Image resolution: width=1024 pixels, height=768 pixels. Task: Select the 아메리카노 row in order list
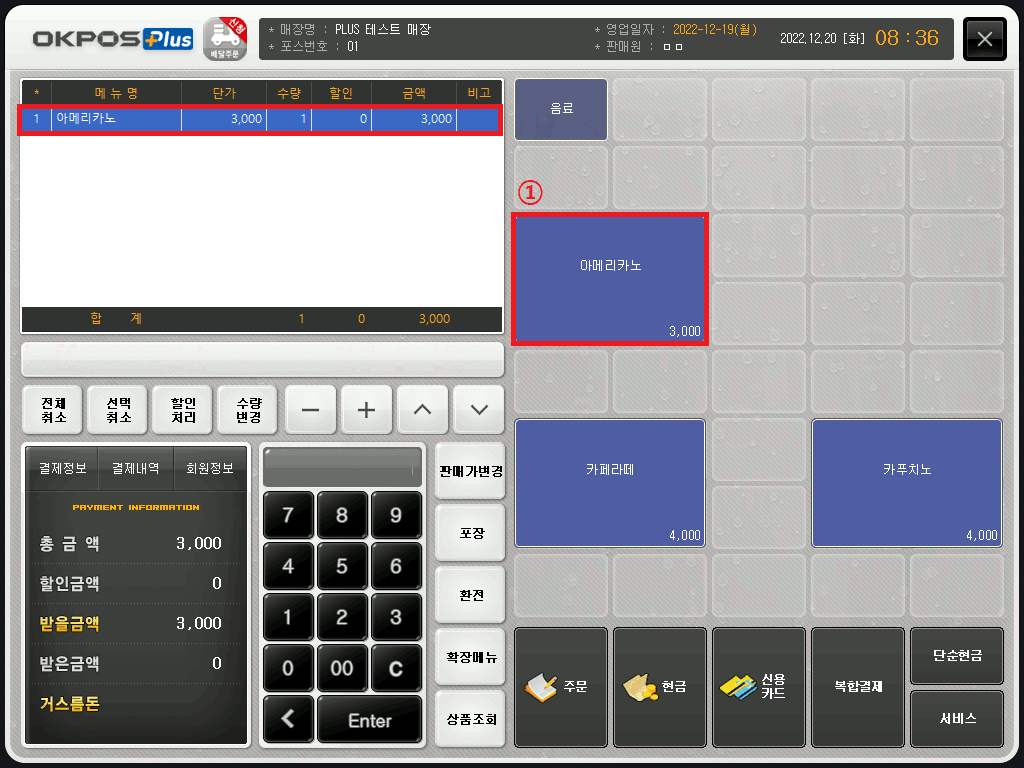point(260,119)
